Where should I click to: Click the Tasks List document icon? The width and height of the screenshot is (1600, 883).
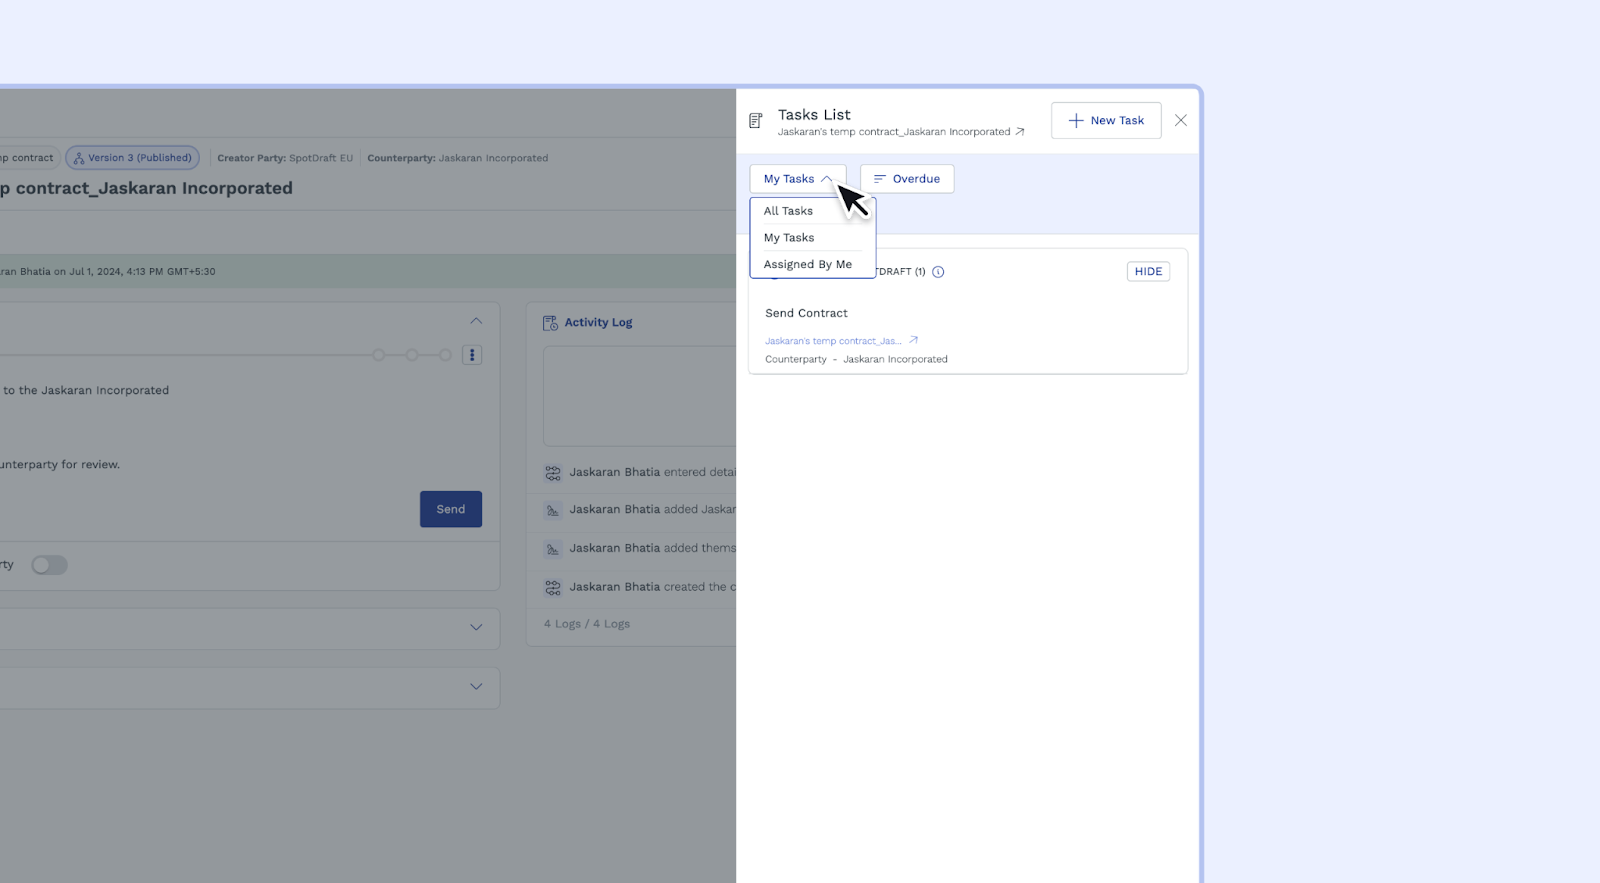click(x=756, y=121)
